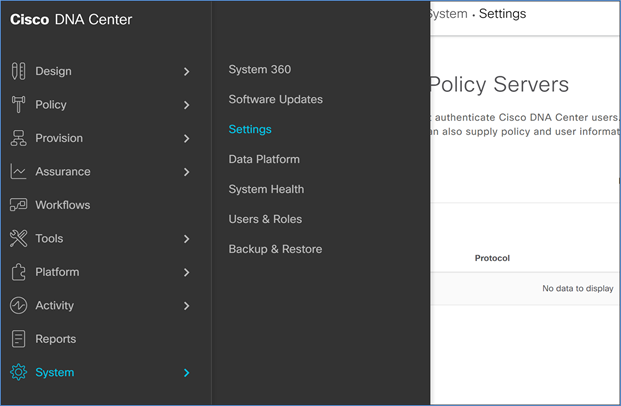Open Backup & Restore from submenu
Viewport: 621px width, 406px height.
point(275,249)
